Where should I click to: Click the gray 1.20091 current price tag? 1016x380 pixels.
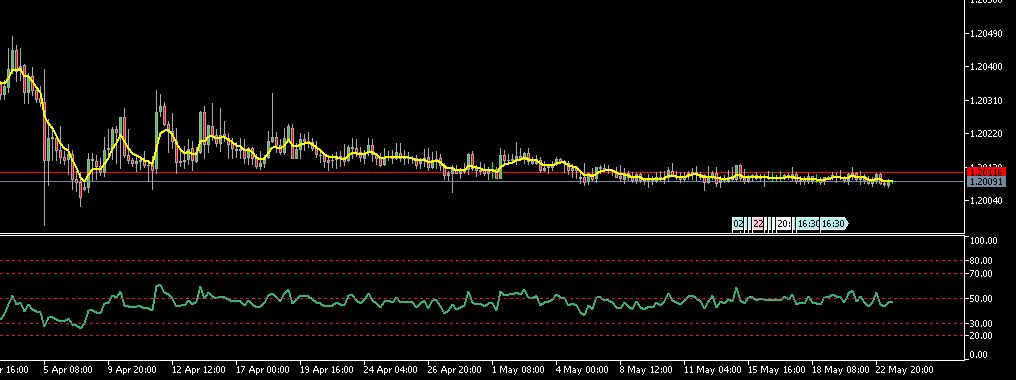click(986, 182)
